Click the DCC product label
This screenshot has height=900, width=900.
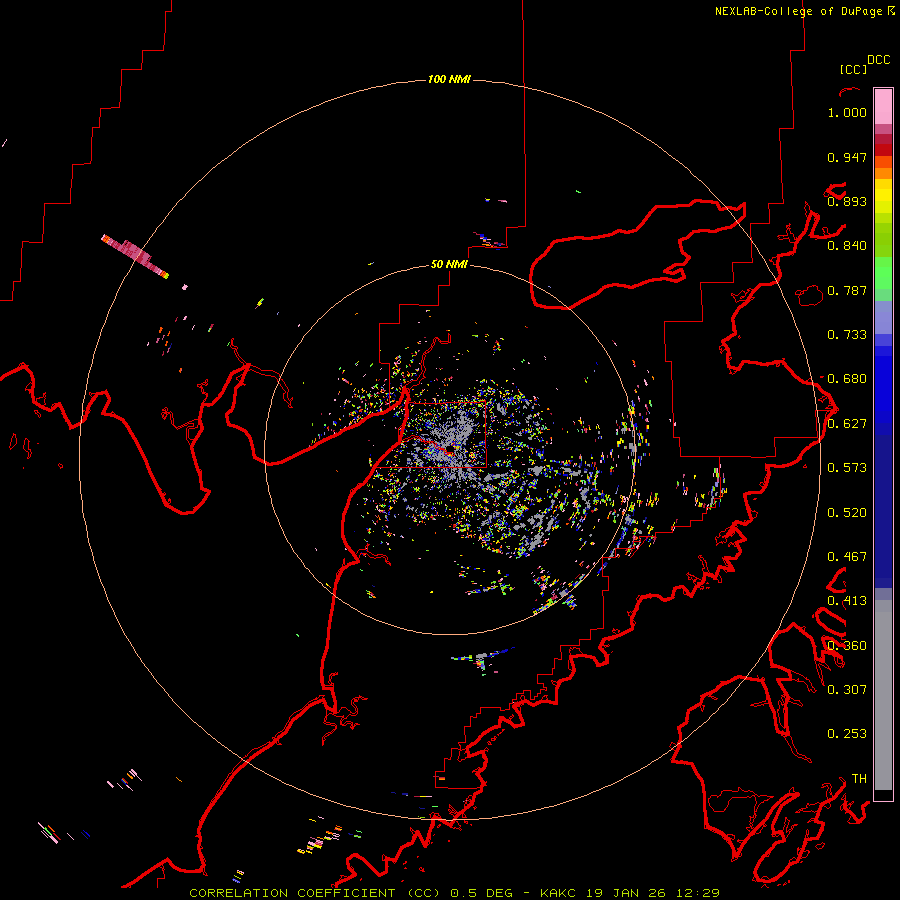pos(879,60)
